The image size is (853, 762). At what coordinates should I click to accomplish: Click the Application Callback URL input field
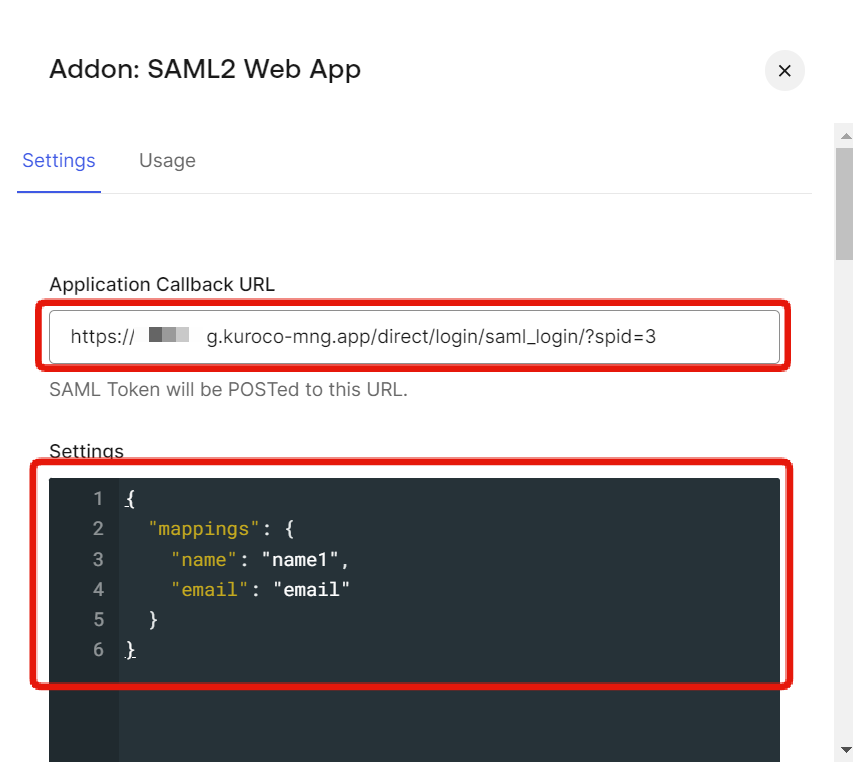[x=413, y=337]
